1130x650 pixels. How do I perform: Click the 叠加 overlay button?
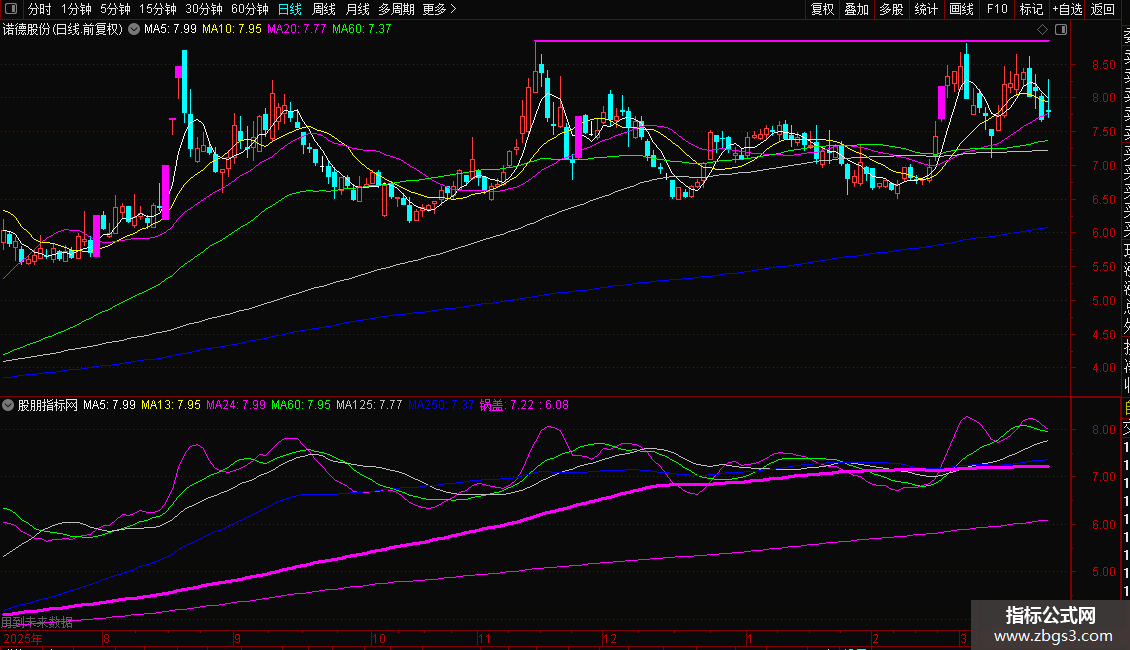pyautogui.click(x=856, y=9)
